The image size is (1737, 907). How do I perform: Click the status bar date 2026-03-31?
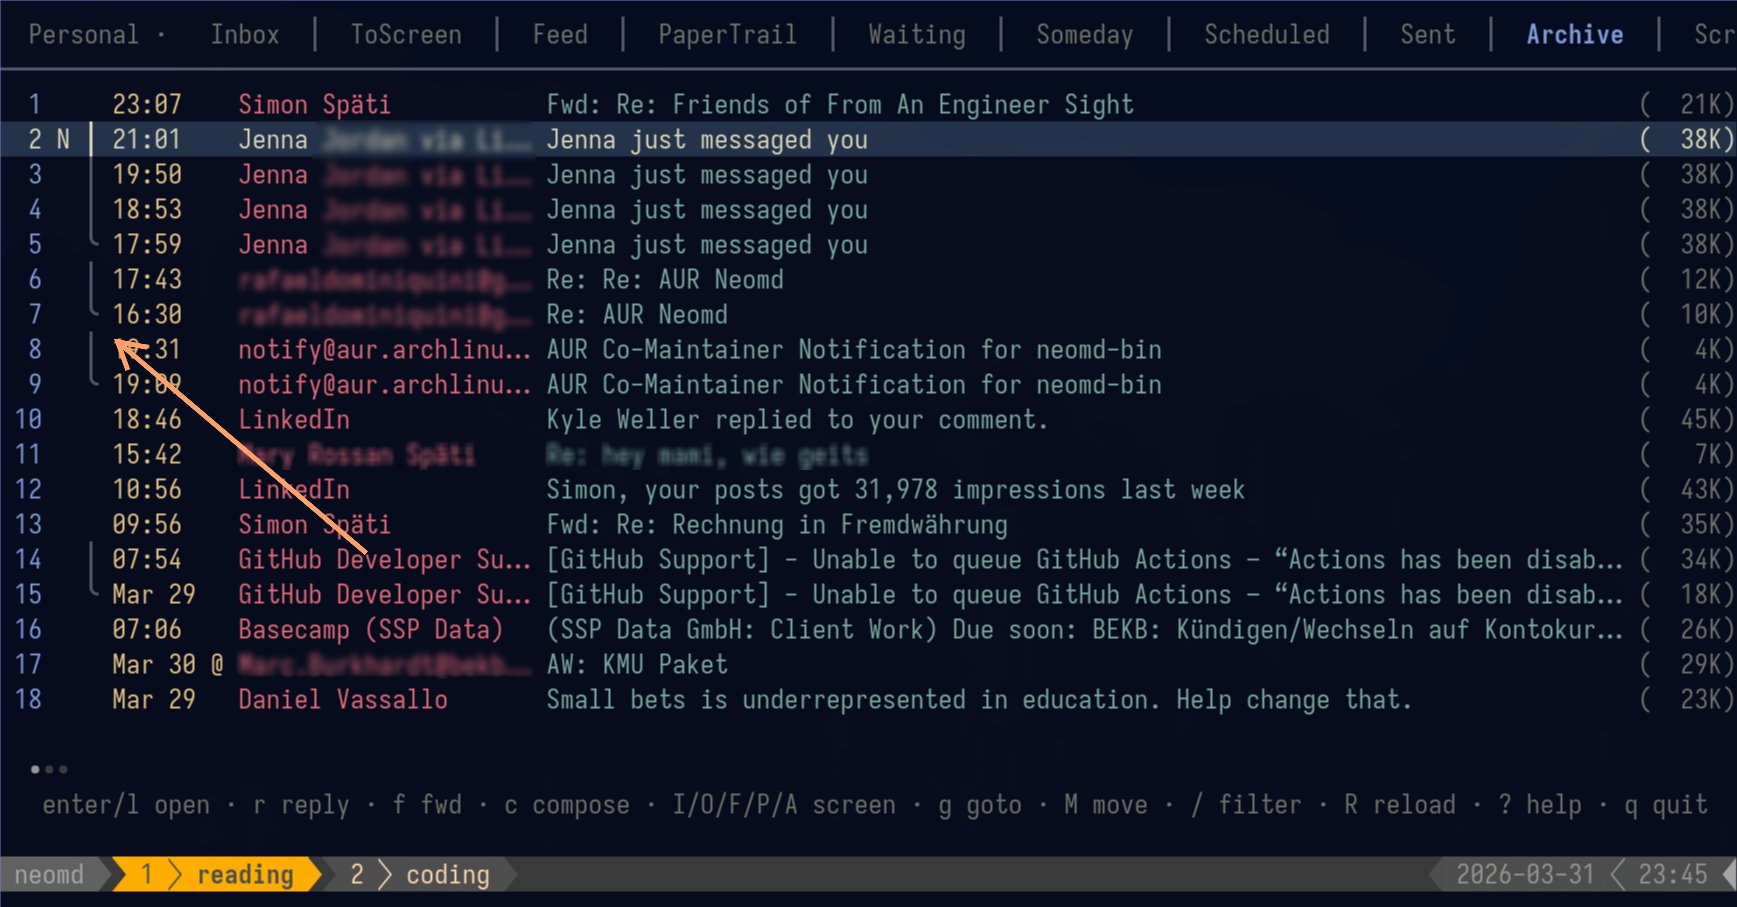pyautogui.click(x=1524, y=875)
